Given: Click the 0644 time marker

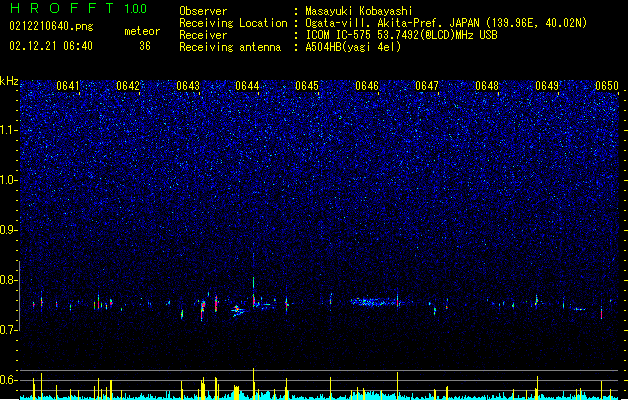Looking at the screenshot, I should 247,86.
